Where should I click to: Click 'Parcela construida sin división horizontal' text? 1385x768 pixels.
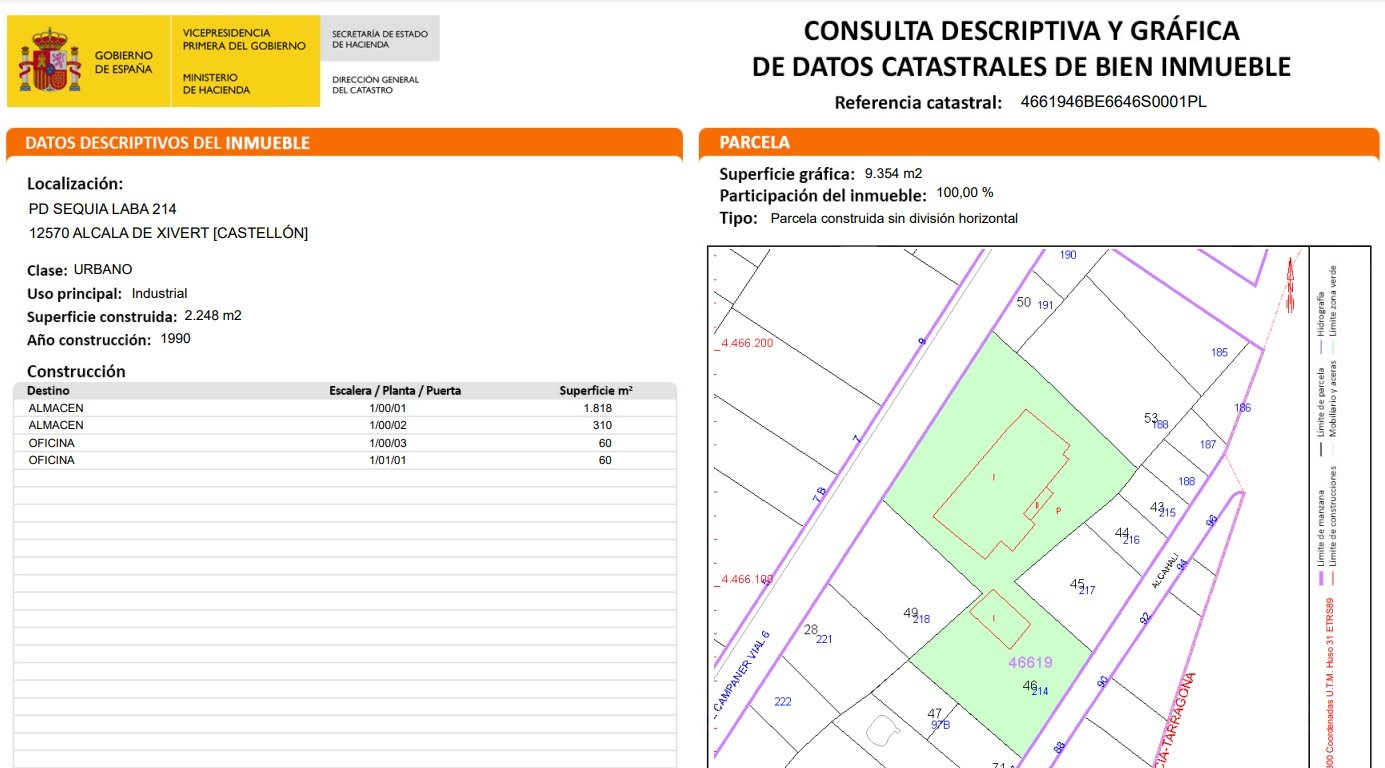[x=894, y=218]
